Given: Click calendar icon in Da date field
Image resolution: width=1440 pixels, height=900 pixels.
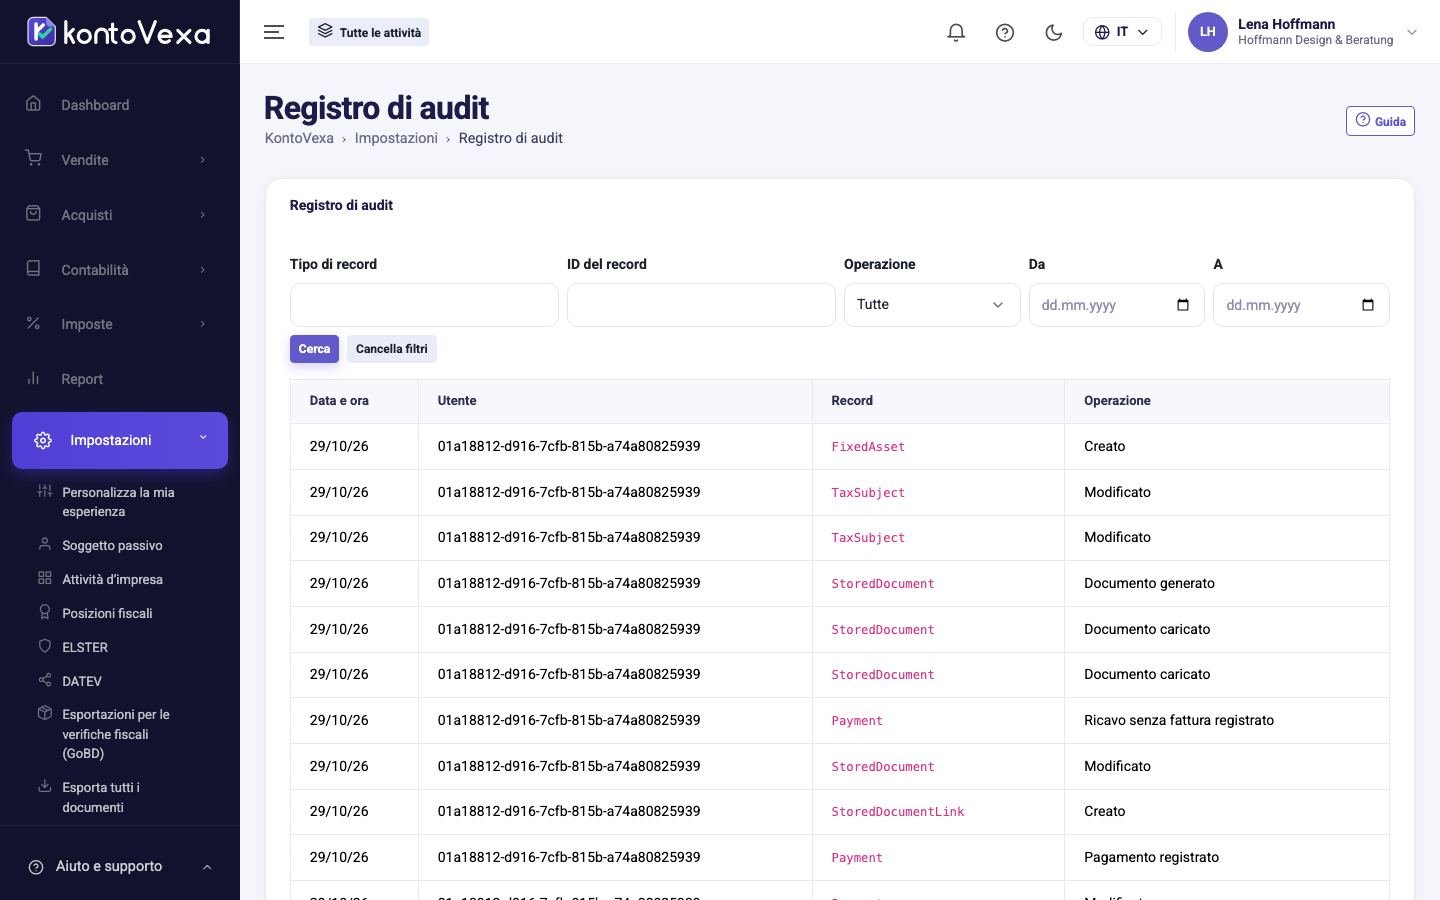Looking at the screenshot, I should [1183, 305].
